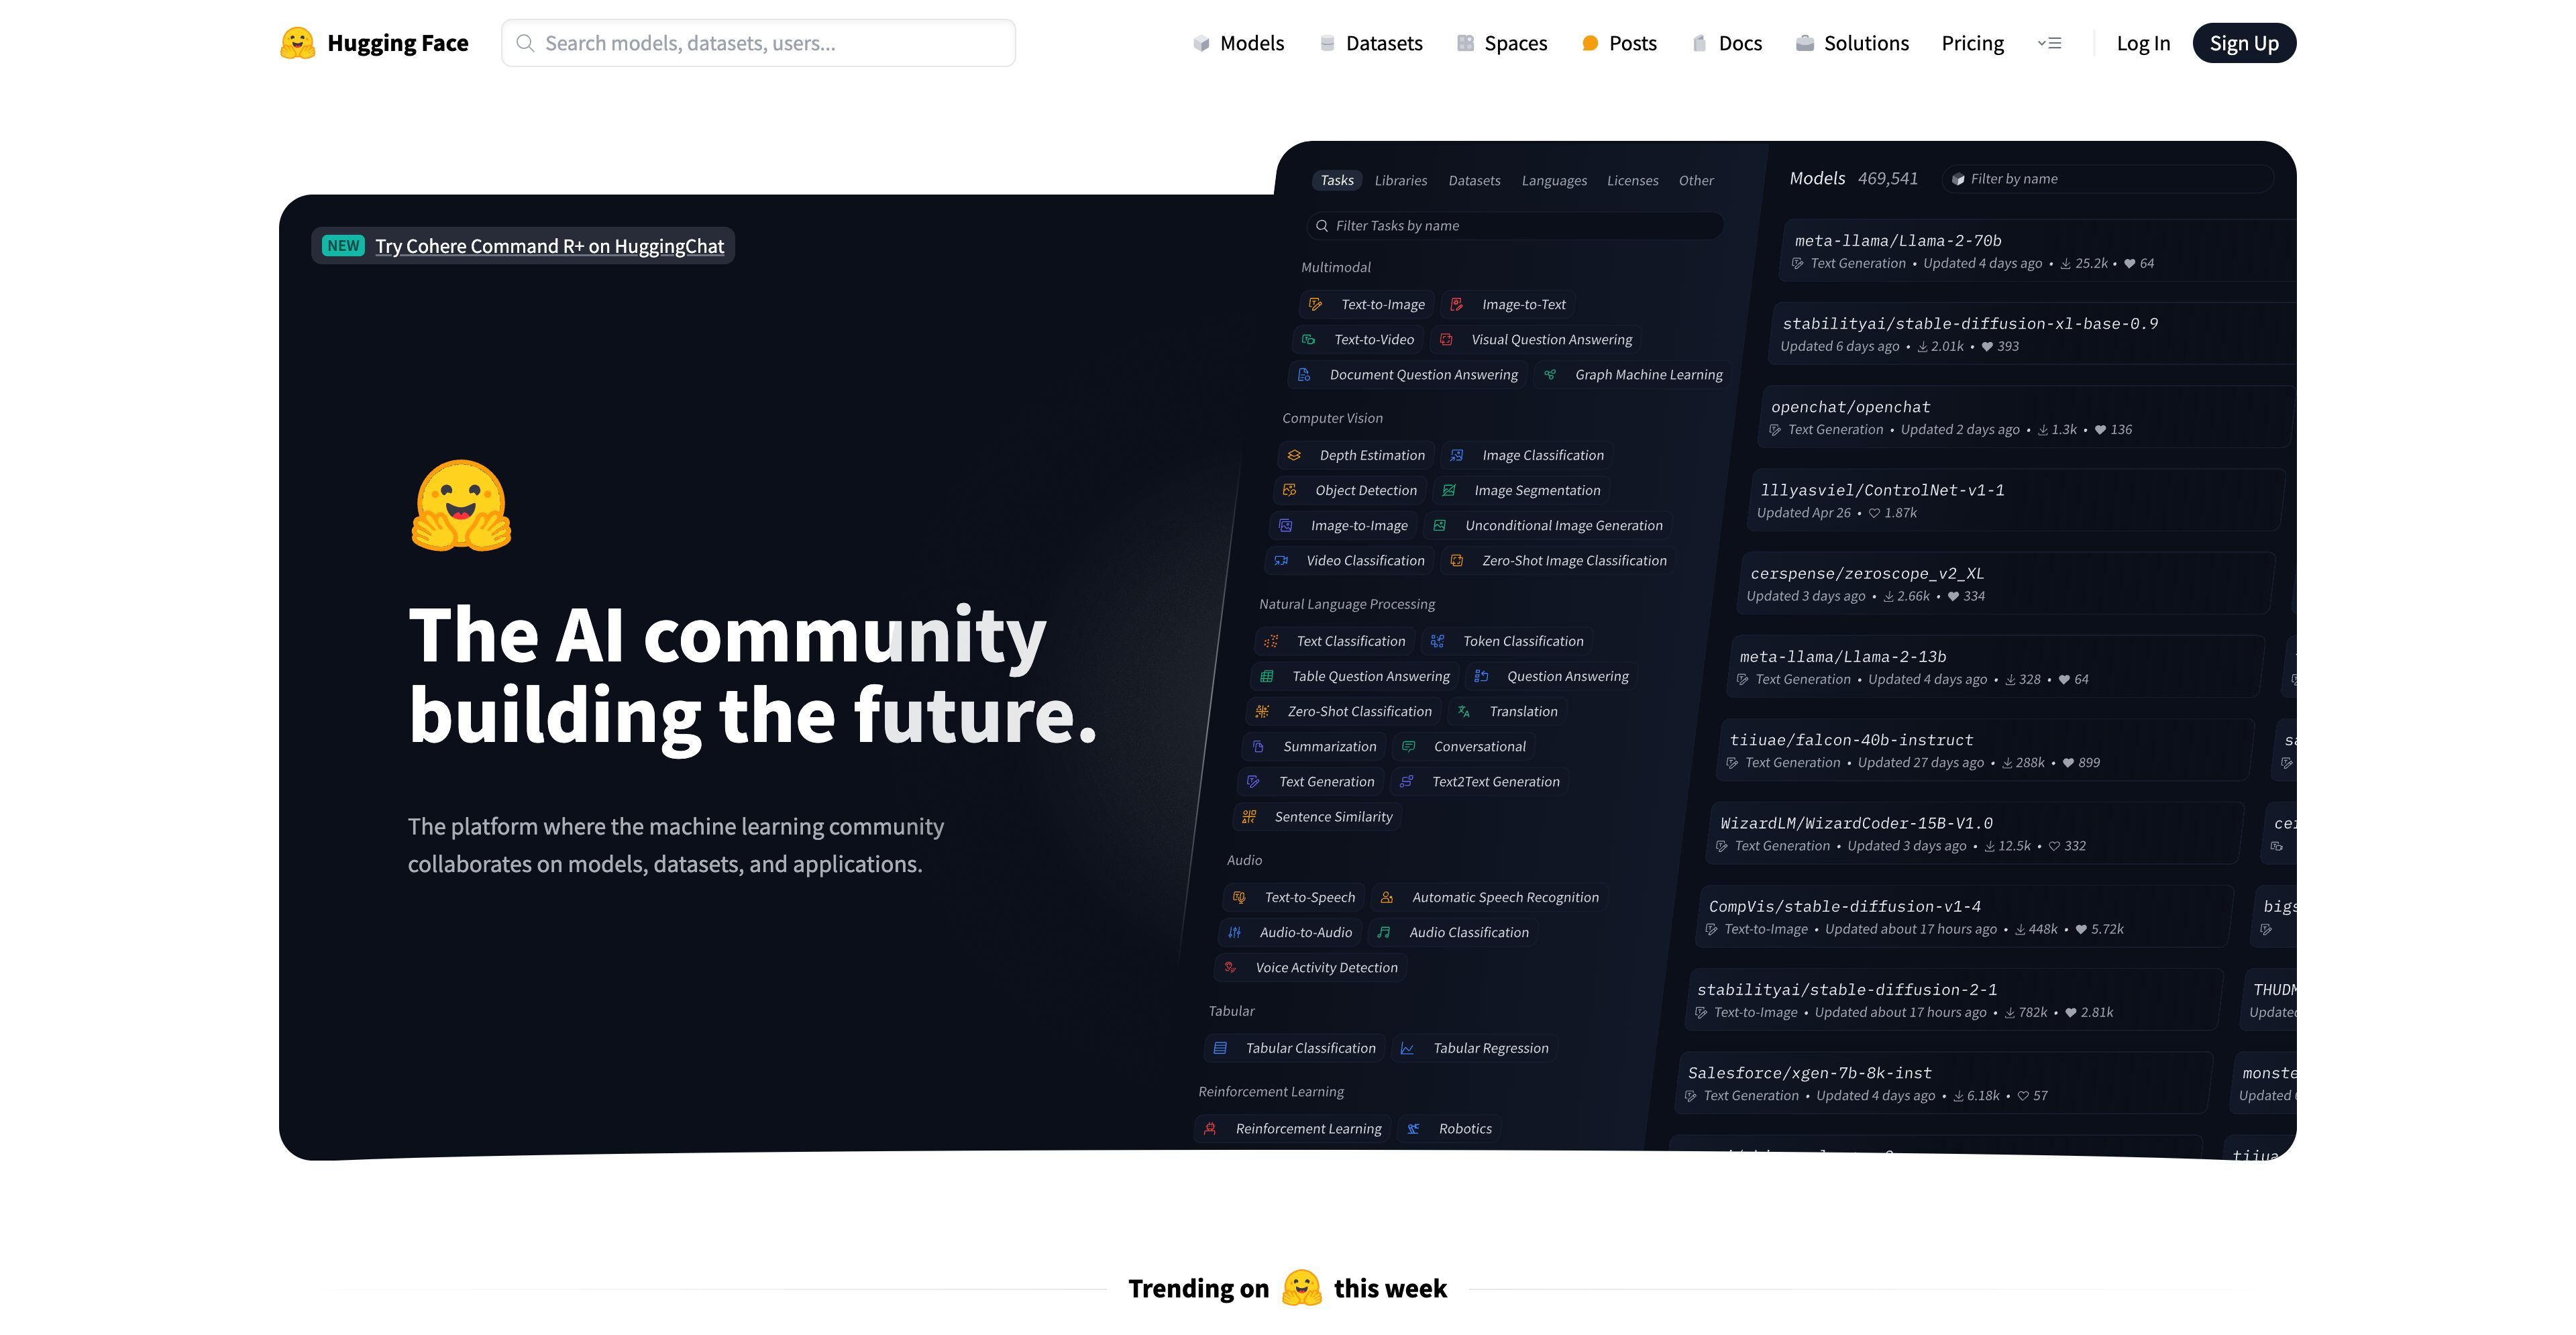Image resolution: width=2576 pixels, height=1335 pixels.
Task: Click the orange Posts icon in navbar
Action: click(1590, 43)
